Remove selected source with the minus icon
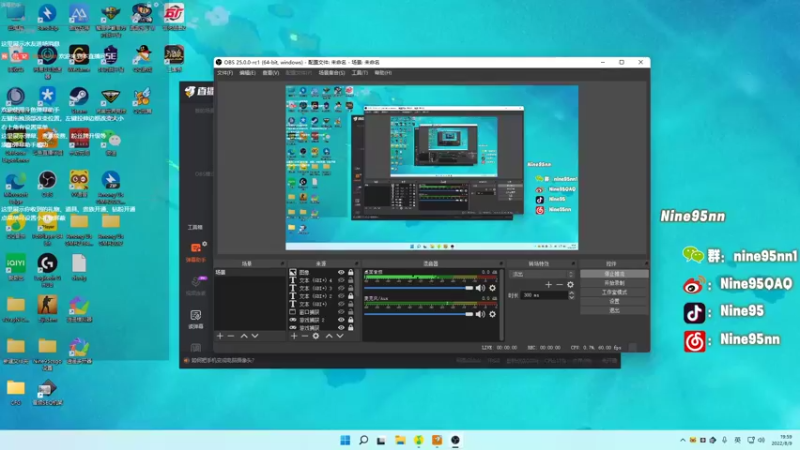800x450 pixels. pyautogui.click(x=305, y=336)
